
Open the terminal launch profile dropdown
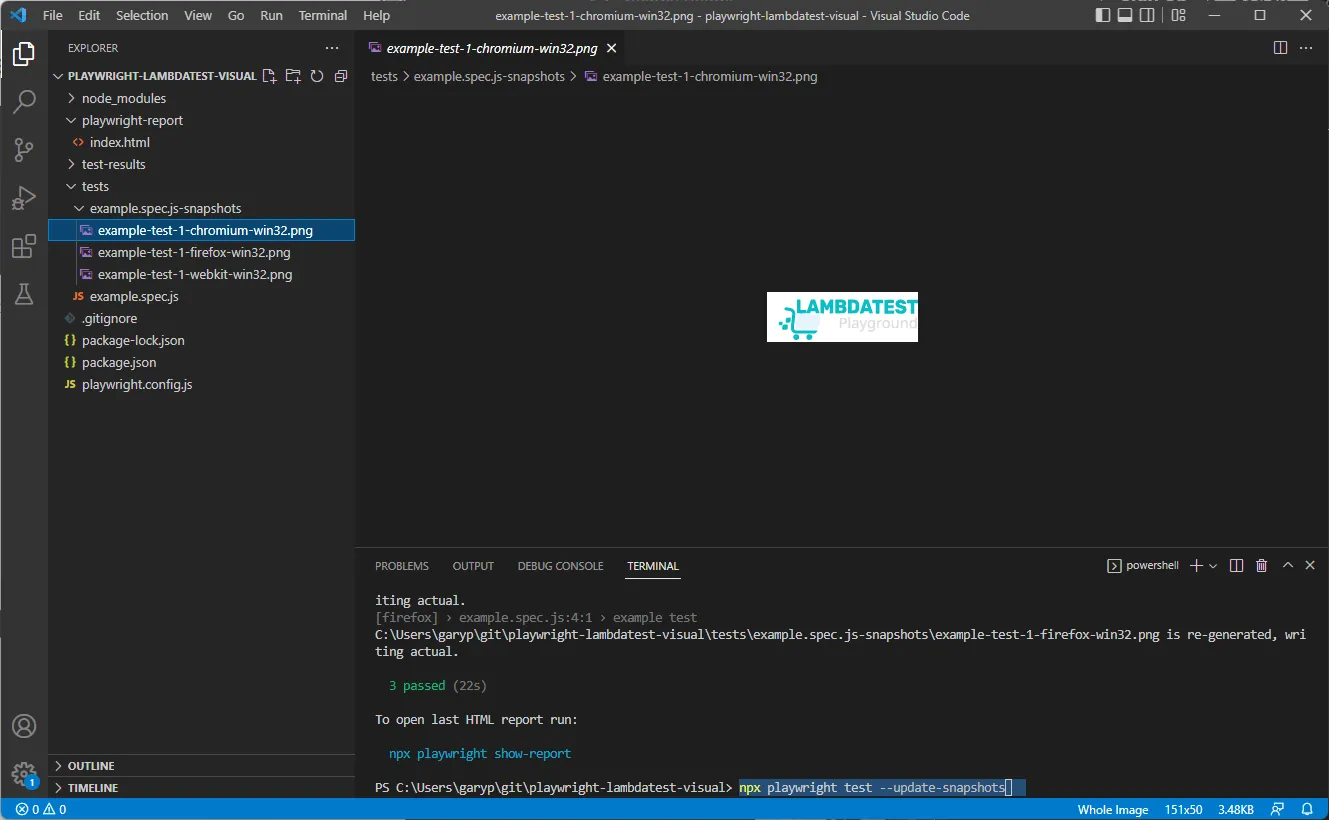pos(1213,566)
